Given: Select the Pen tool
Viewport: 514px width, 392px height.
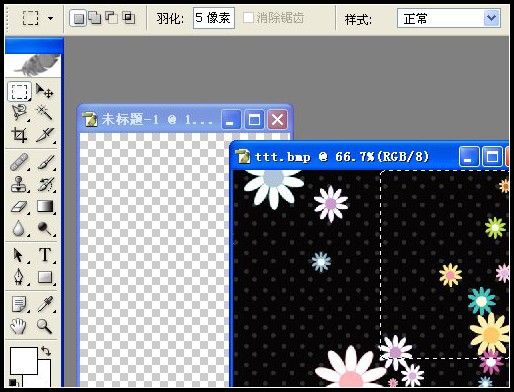Looking at the screenshot, I should coord(19,277).
